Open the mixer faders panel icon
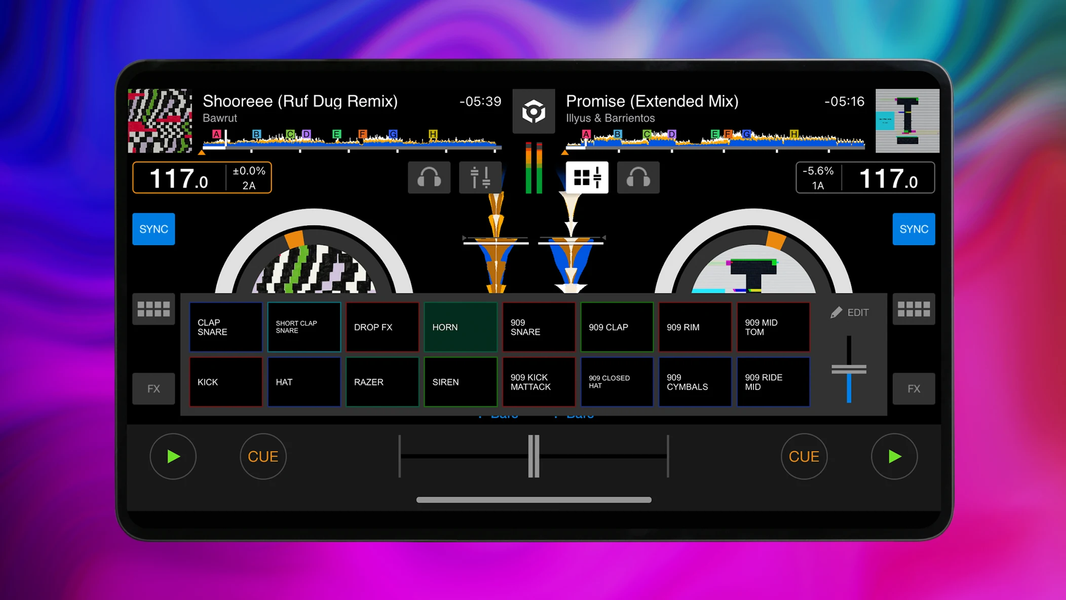This screenshot has height=600, width=1066. click(479, 177)
